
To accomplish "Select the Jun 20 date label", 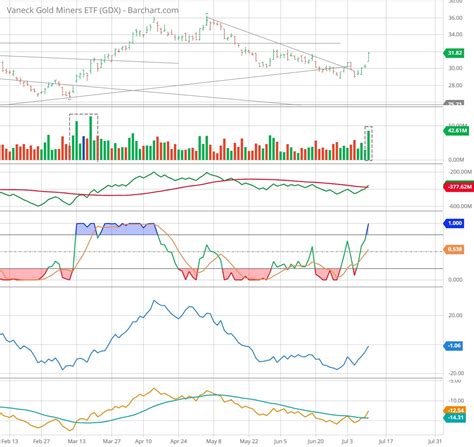I will coord(315,441).
